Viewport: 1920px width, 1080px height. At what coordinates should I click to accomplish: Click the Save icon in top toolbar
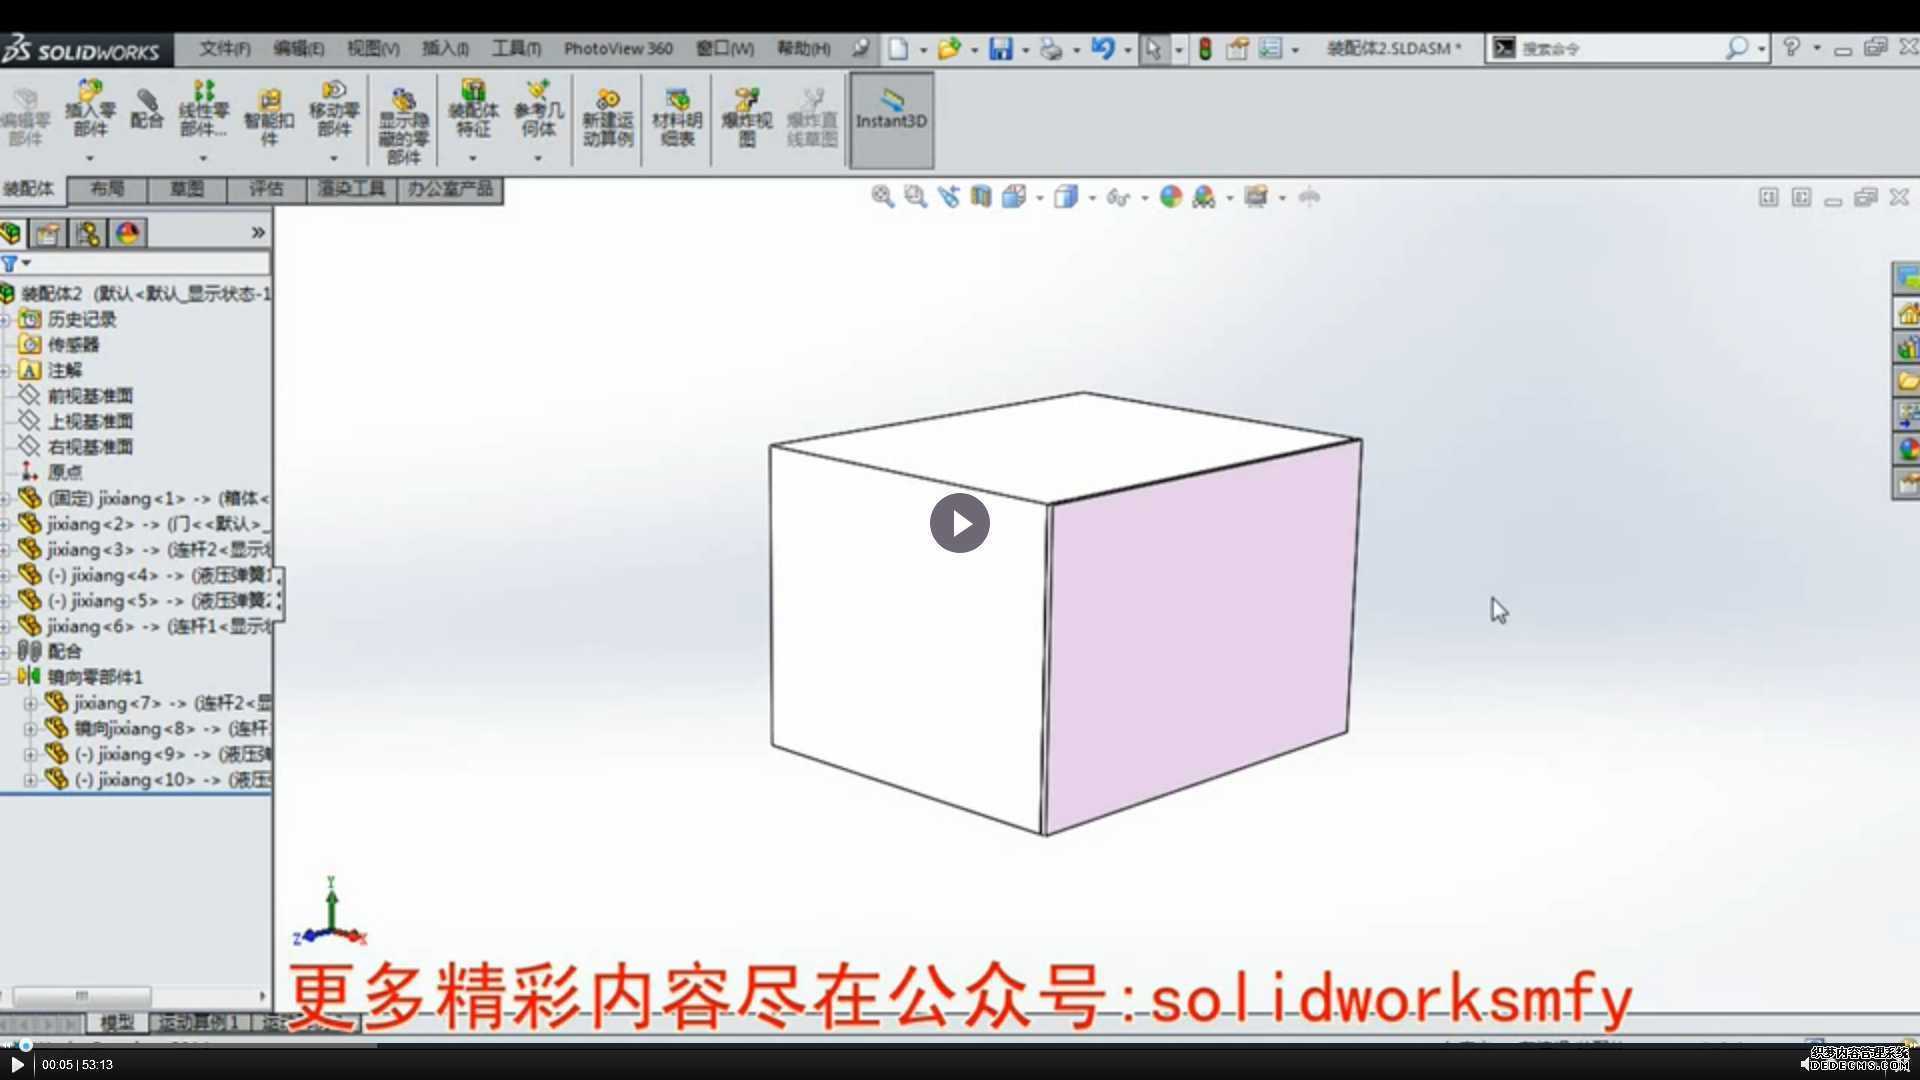tap(1000, 48)
